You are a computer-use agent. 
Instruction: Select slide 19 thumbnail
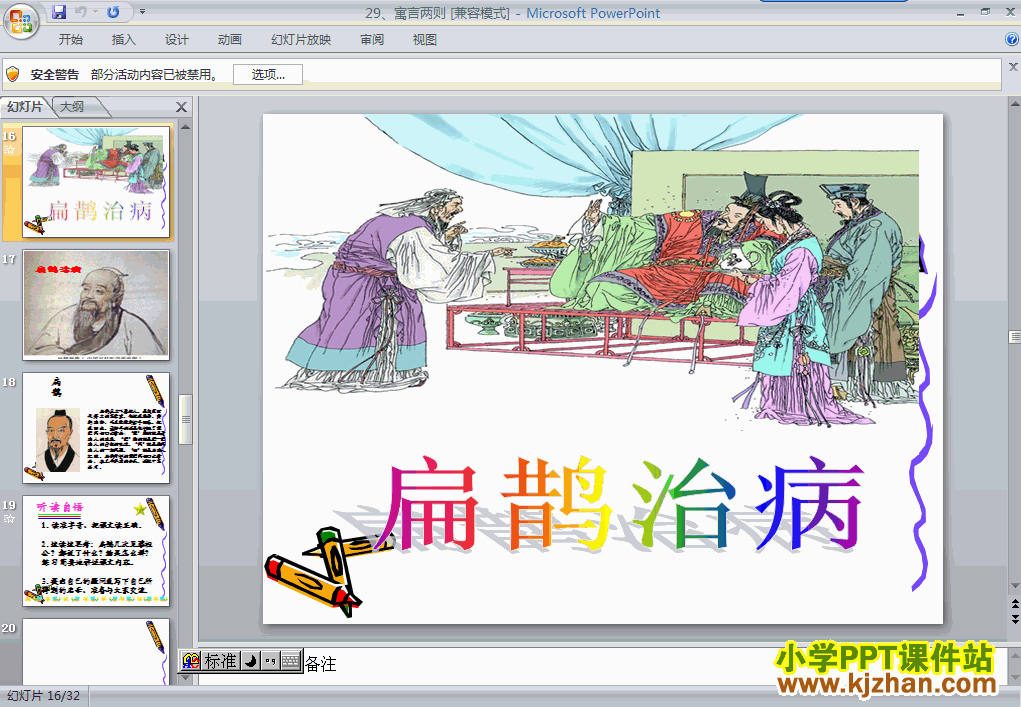[x=96, y=551]
